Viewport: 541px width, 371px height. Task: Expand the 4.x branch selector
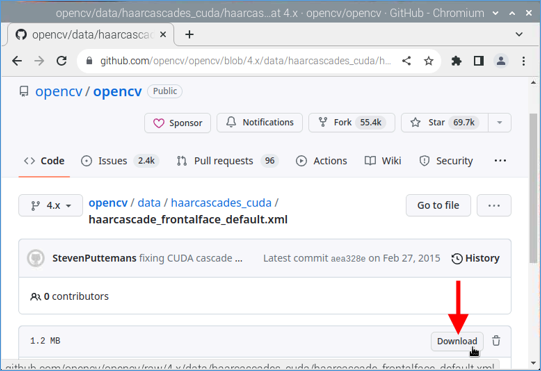(x=50, y=205)
